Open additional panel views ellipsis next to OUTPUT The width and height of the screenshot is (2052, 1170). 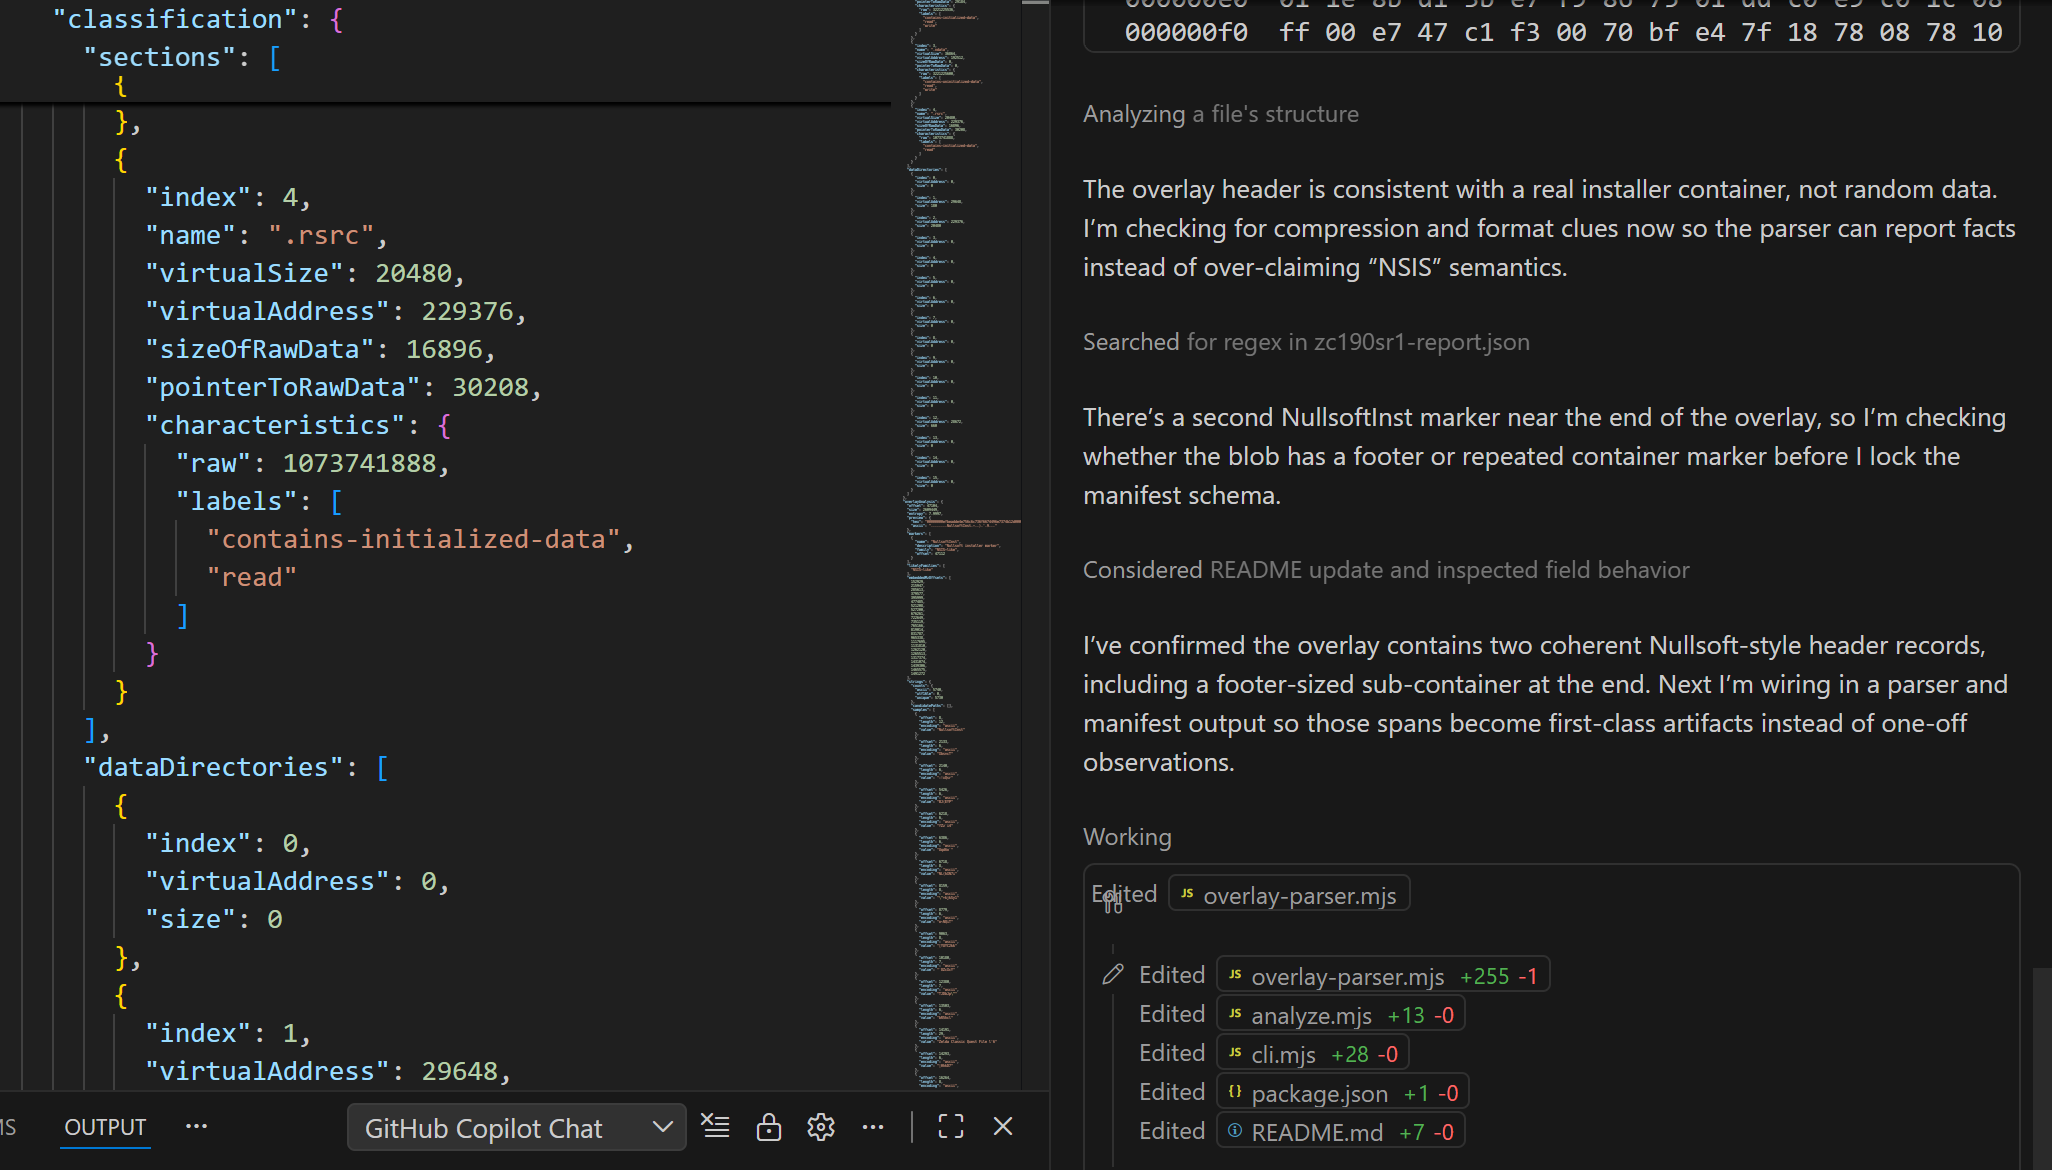(196, 1126)
